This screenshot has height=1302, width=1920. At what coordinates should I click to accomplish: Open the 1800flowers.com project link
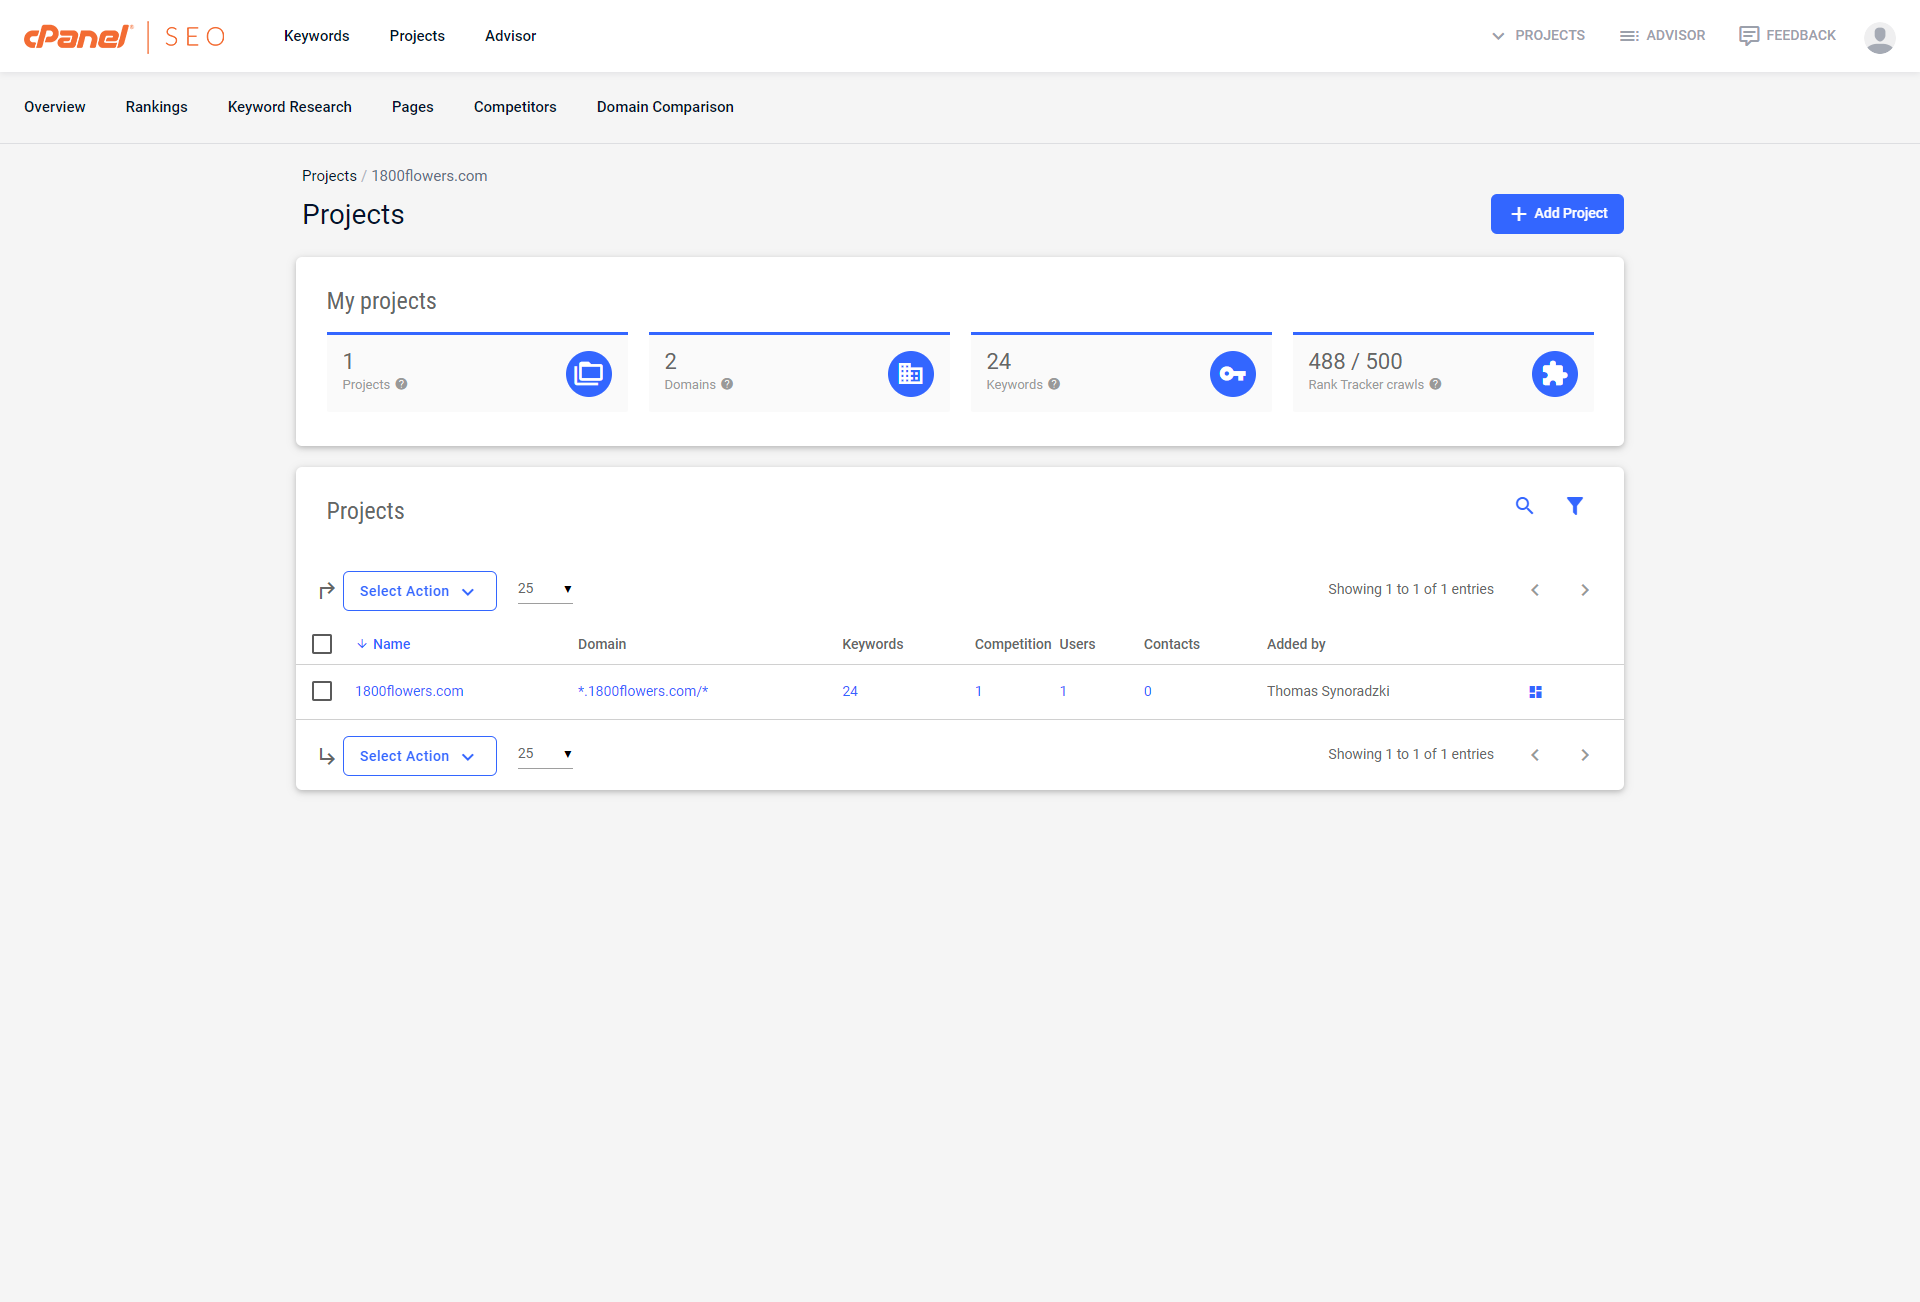click(409, 691)
